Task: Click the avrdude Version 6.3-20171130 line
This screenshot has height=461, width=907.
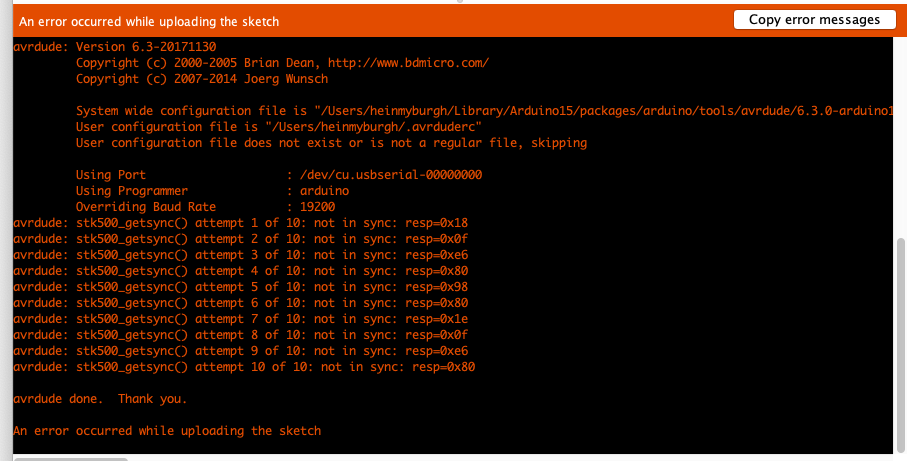Action: [115, 47]
